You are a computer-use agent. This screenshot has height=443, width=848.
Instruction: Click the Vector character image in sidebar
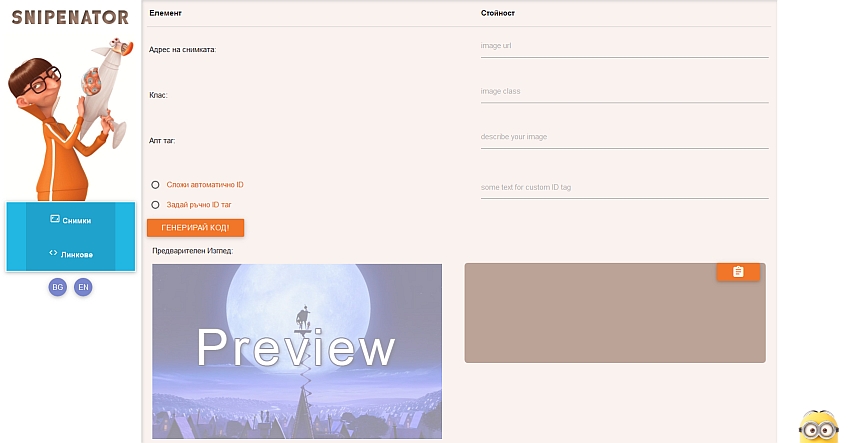(70, 119)
